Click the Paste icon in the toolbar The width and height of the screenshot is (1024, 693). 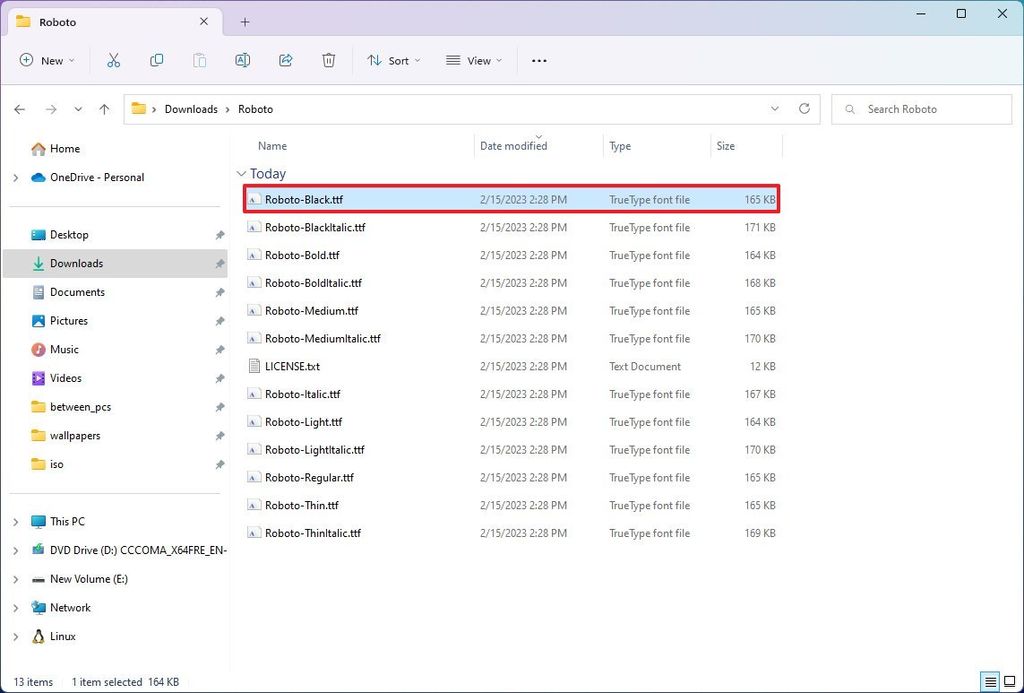click(x=199, y=60)
